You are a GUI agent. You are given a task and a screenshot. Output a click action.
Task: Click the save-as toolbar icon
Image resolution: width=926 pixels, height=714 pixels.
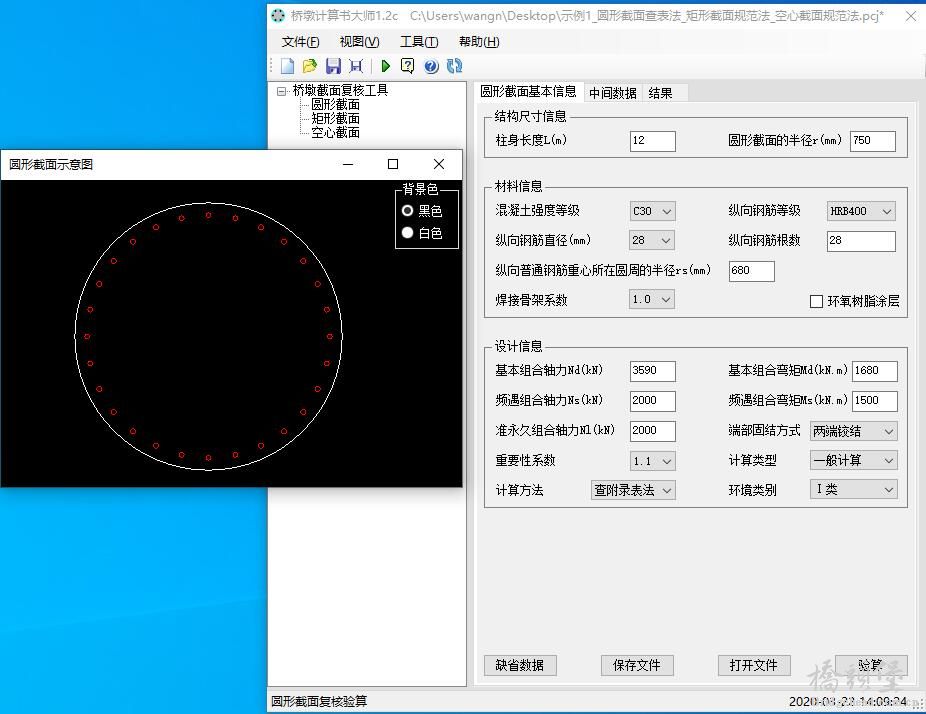coord(356,66)
